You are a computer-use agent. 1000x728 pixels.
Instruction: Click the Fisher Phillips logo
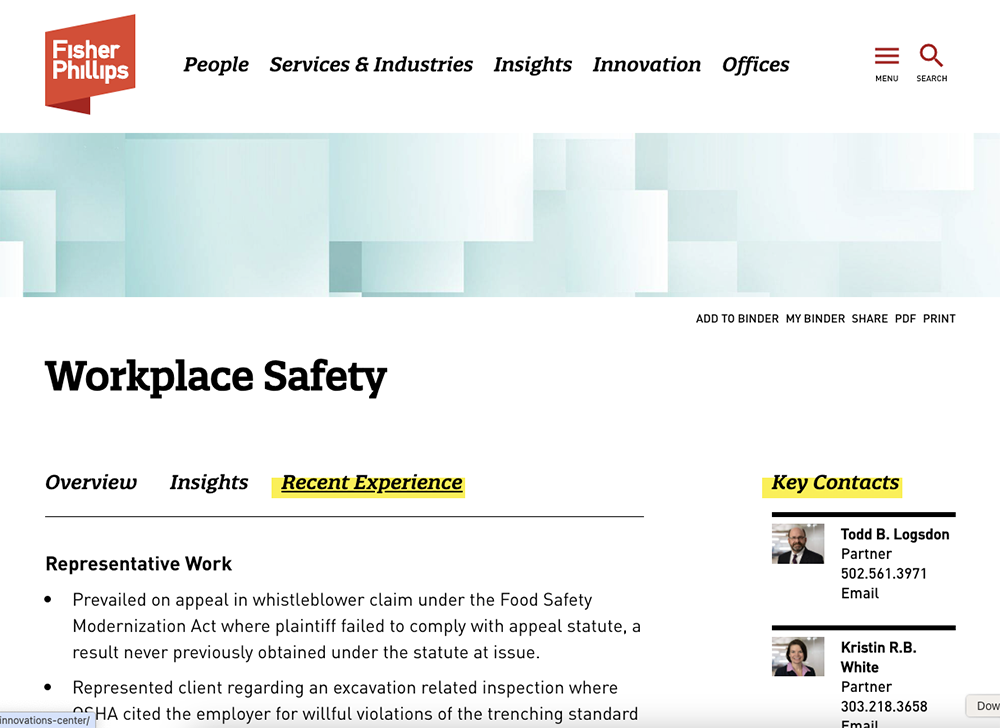pyautogui.click(x=90, y=63)
